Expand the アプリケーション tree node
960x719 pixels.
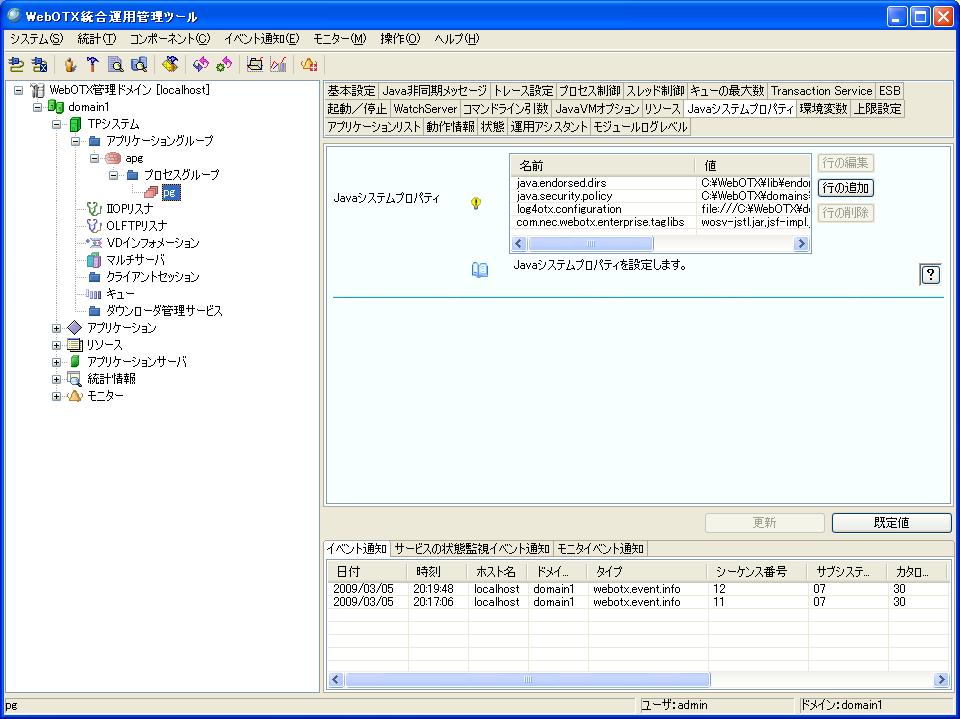pos(57,328)
